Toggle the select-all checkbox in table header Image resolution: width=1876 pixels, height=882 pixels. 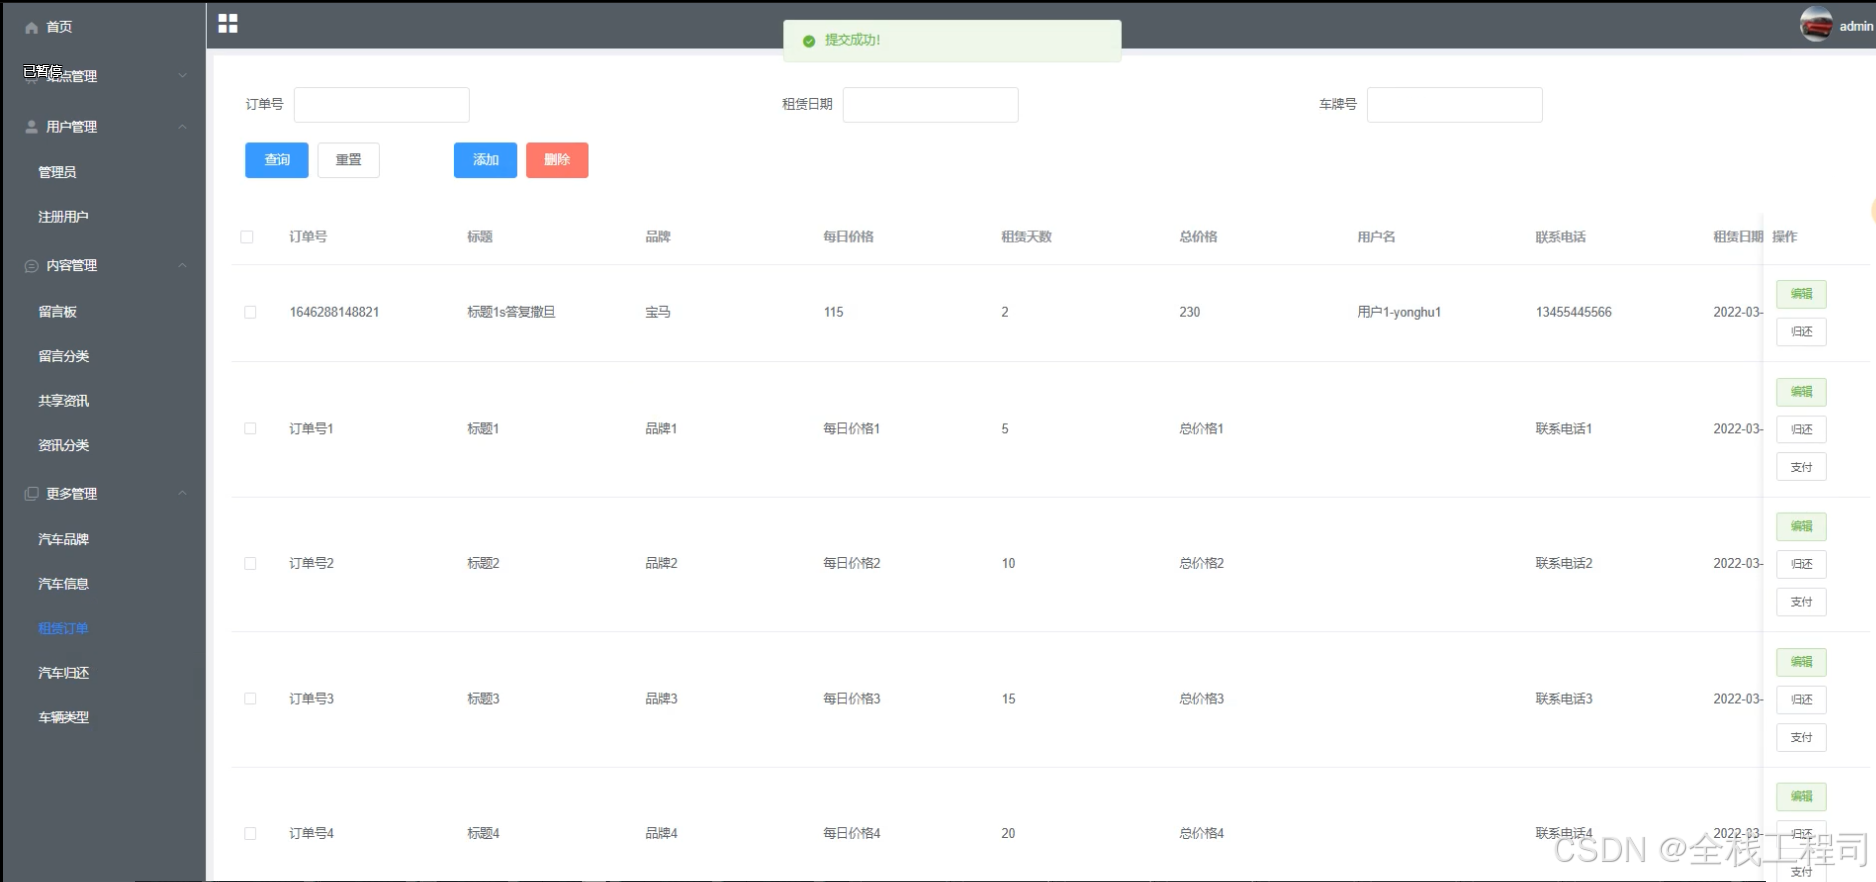(247, 237)
